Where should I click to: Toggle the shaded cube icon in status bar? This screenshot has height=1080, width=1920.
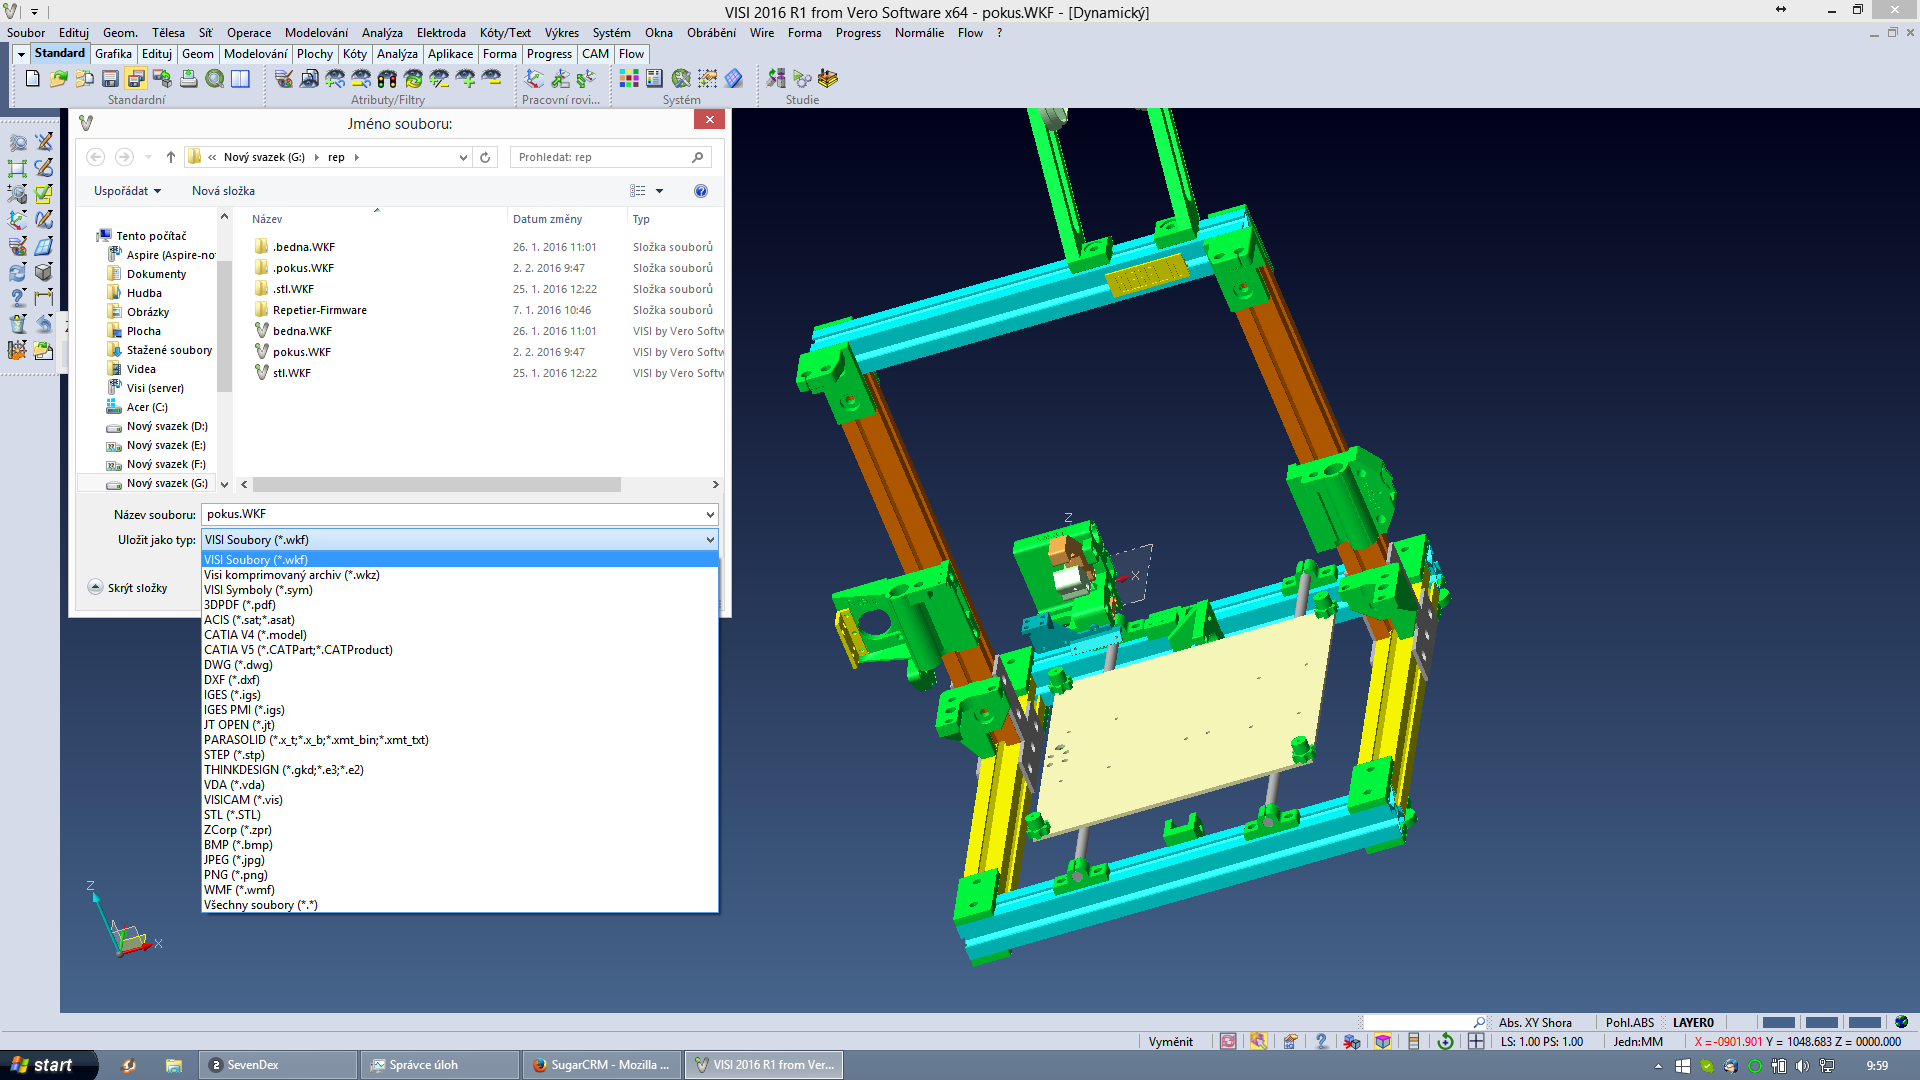click(x=1383, y=1041)
